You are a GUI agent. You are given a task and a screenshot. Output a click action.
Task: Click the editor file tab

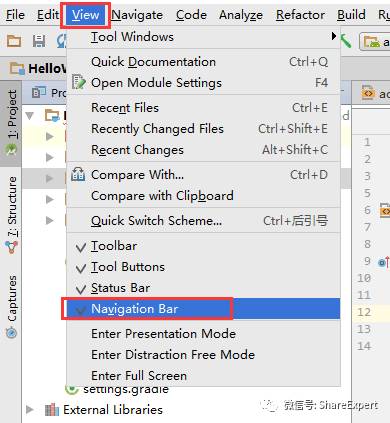pos(372,93)
